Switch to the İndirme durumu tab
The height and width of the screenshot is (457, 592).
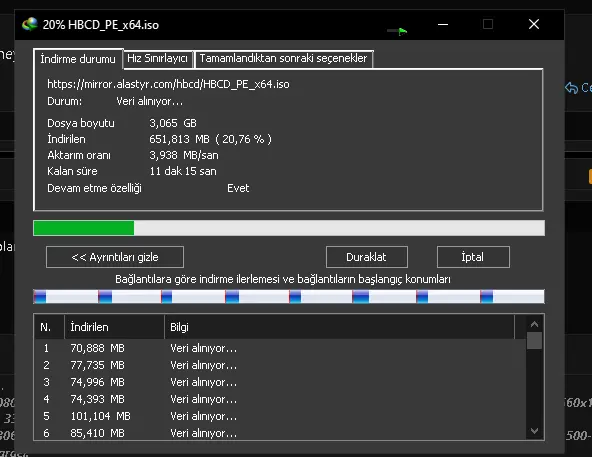78,59
